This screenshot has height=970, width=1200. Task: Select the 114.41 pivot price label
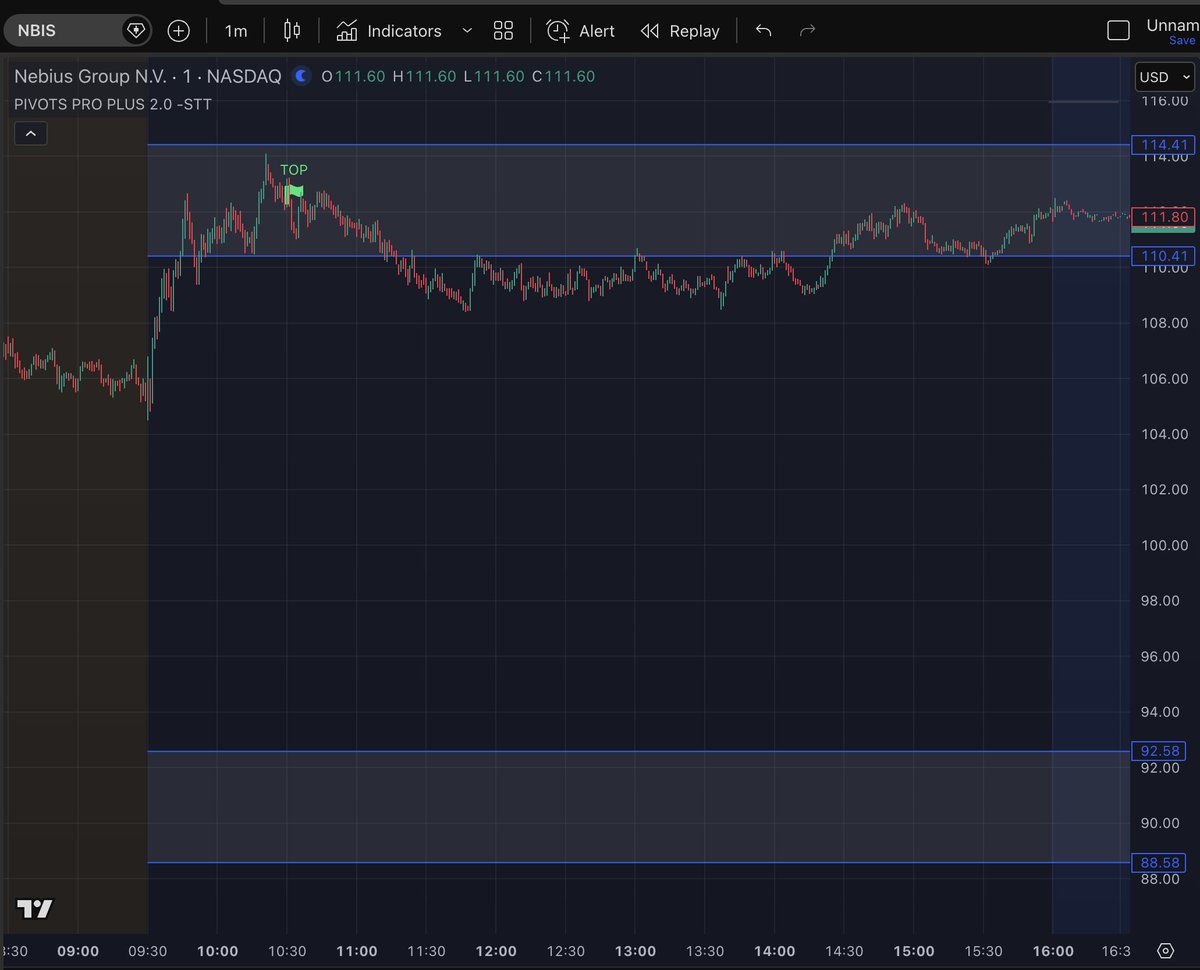[x=1163, y=144]
